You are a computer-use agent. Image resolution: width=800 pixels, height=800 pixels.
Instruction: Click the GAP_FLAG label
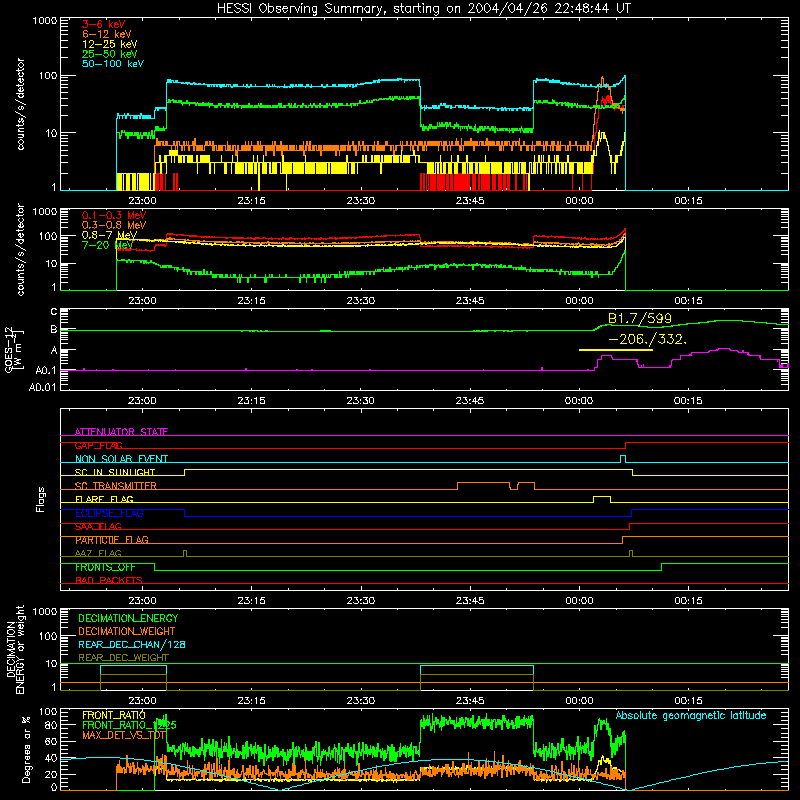click(99, 445)
